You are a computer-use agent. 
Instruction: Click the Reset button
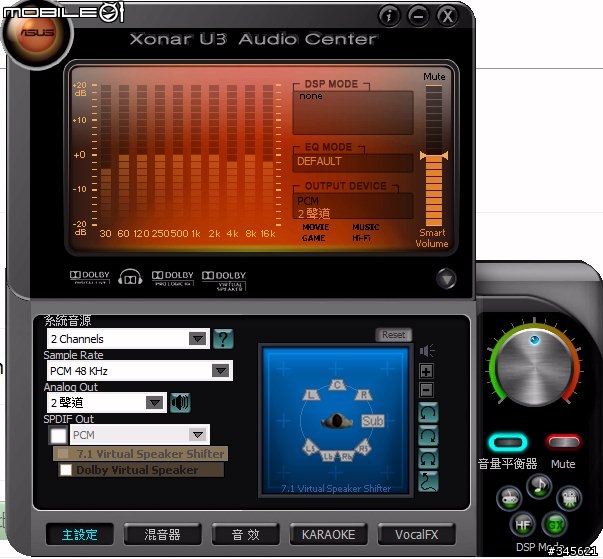pyautogui.click(x=393, y=335)
